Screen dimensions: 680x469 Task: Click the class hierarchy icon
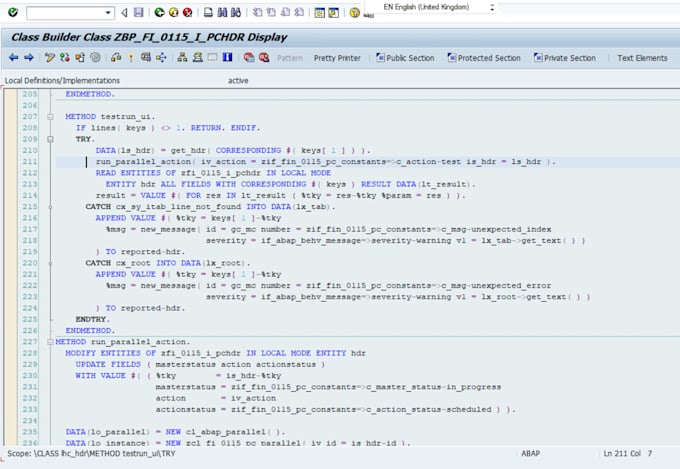click(x=182, y=57)
